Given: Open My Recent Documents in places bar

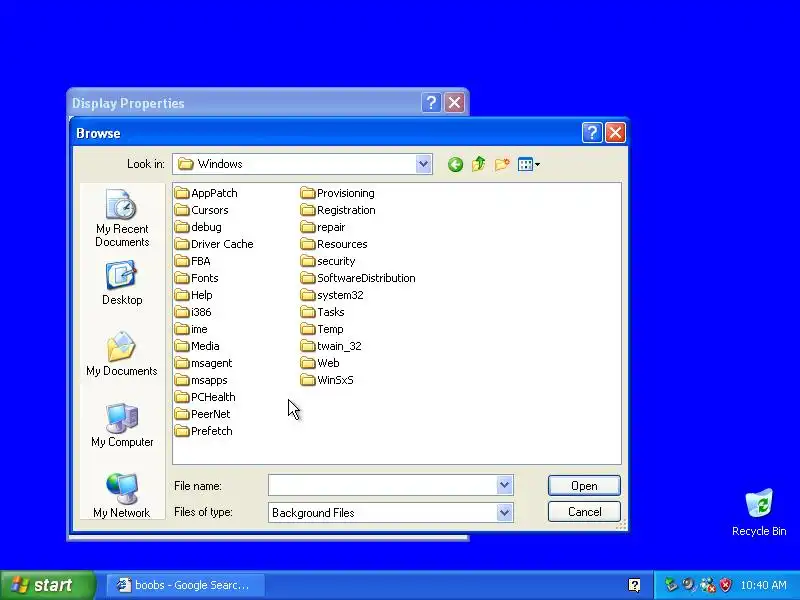Looking at the screenshot, I should [x=122, y=218].
